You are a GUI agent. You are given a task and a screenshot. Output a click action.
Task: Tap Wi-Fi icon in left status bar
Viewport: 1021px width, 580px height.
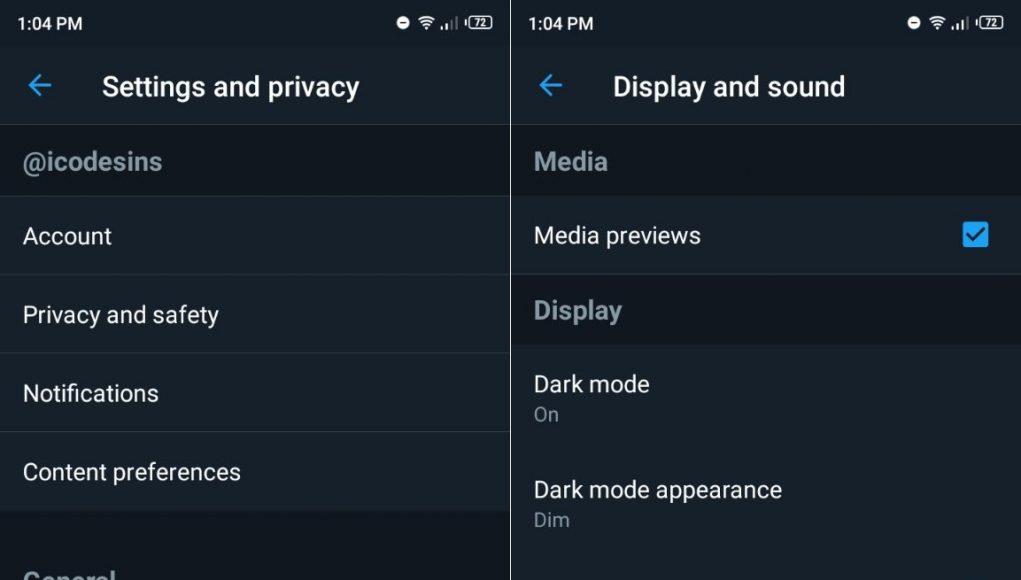[426, 23]
